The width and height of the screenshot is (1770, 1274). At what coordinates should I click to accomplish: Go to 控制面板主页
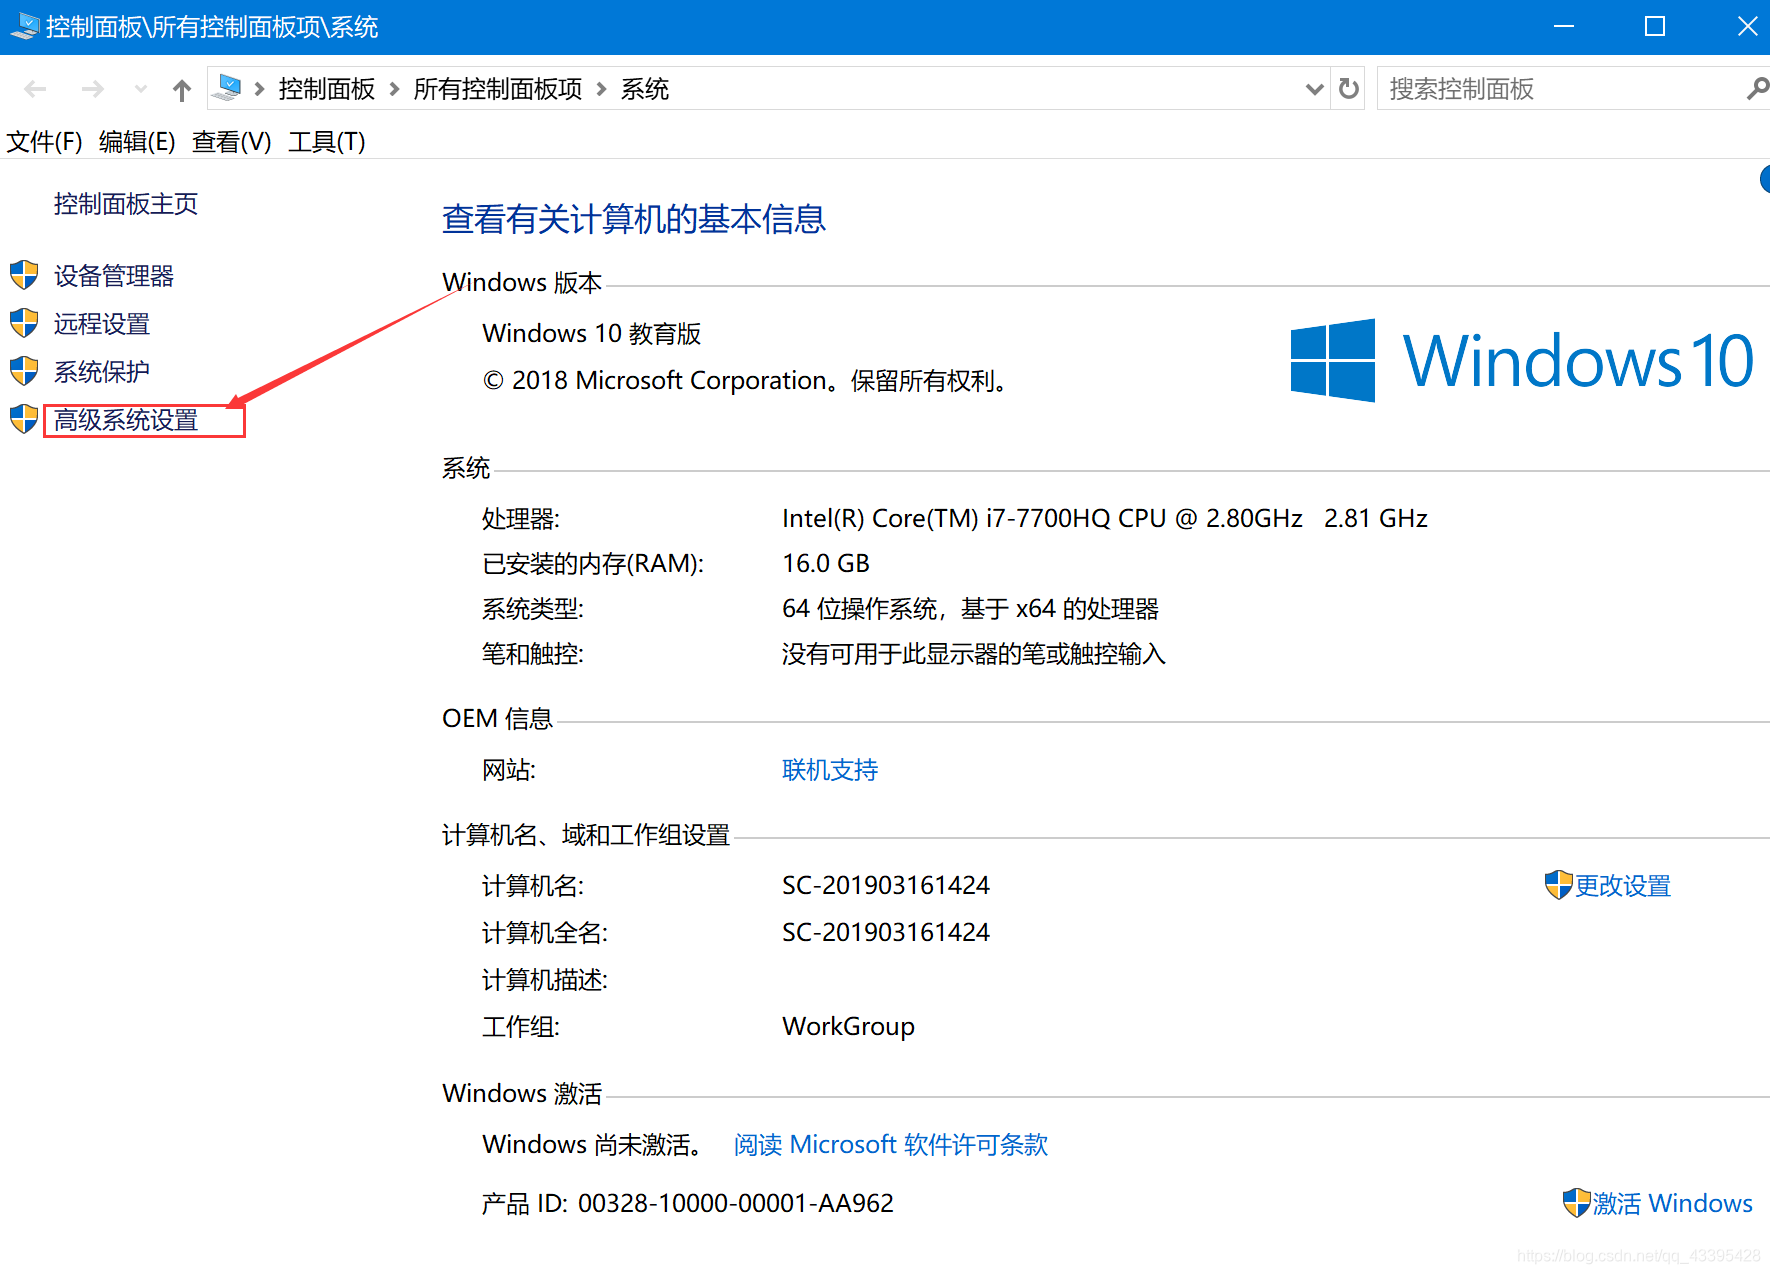(126, 204)
